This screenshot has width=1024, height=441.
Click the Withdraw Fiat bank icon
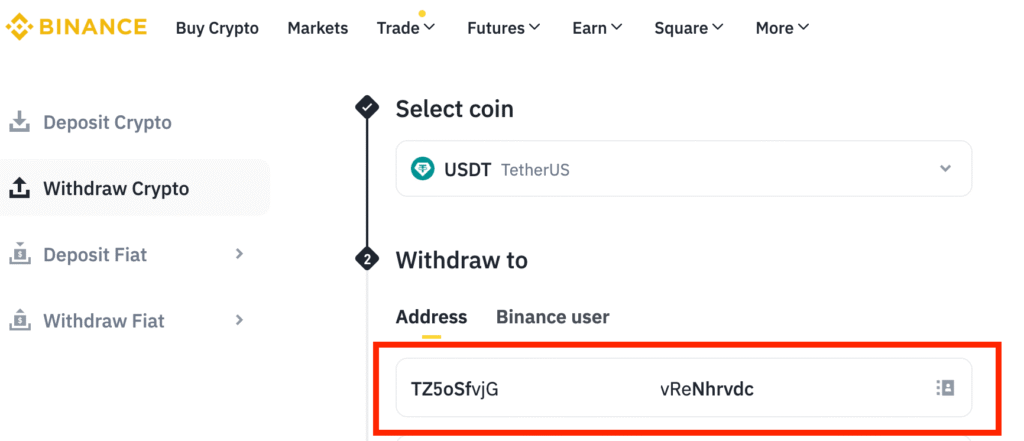click(19, 321)
